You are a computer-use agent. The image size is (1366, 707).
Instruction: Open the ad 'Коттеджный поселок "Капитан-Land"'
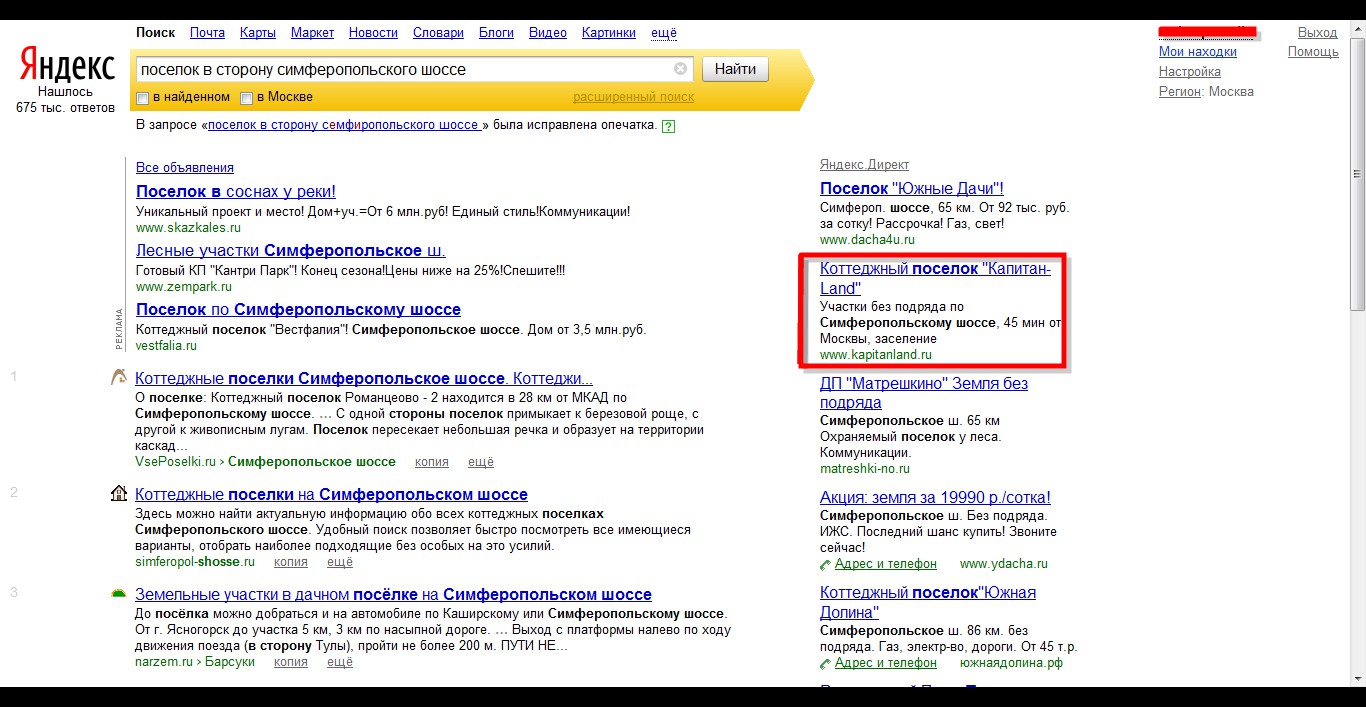[936, 279]
